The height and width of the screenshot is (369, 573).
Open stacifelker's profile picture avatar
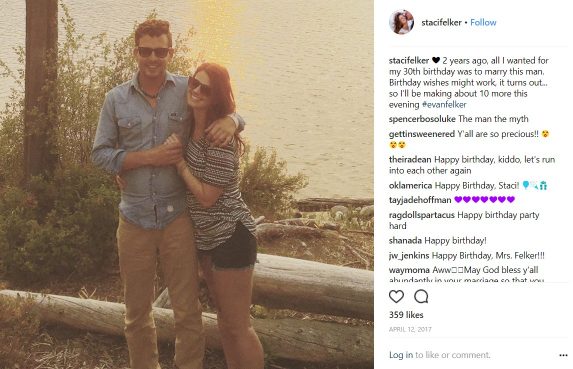tap(401, 22)
